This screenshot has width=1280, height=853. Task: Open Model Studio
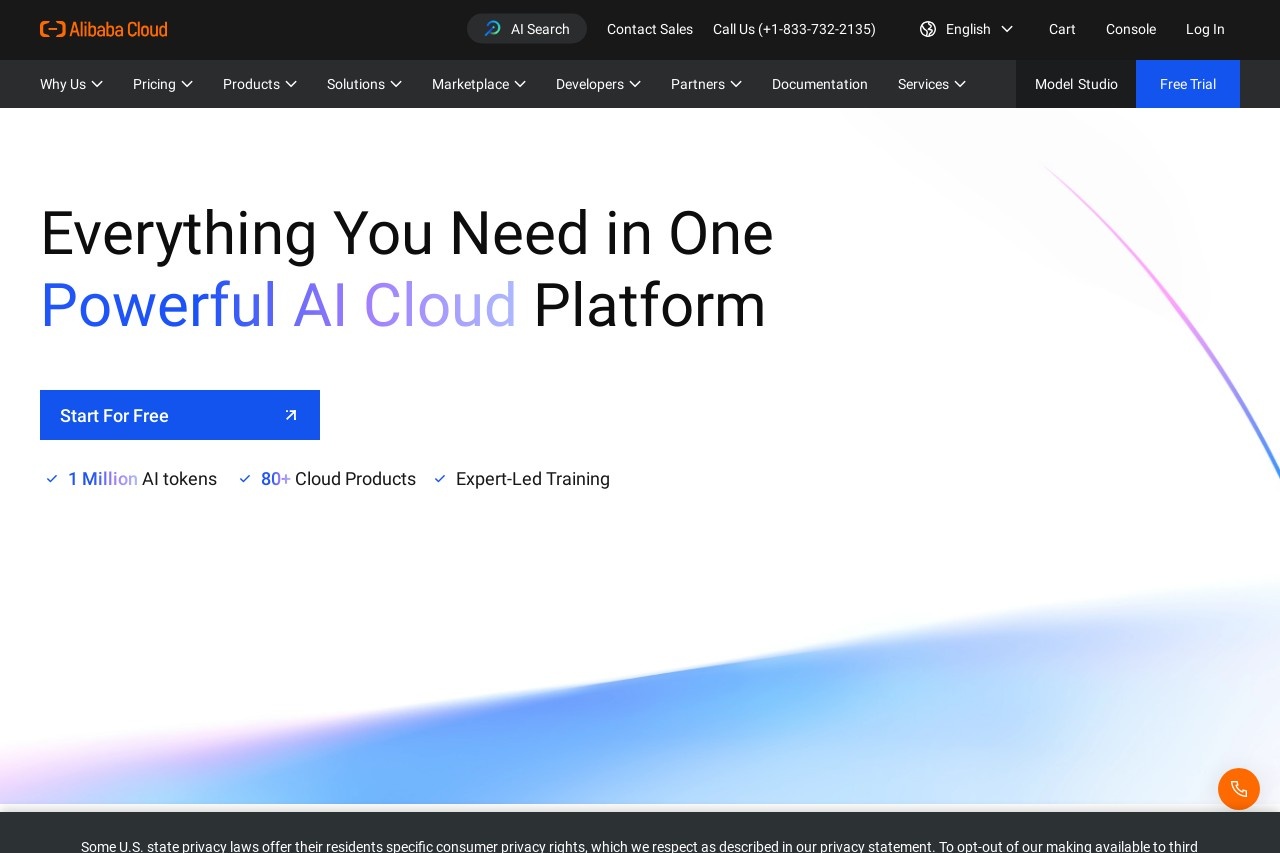[x=1076, y=84]
